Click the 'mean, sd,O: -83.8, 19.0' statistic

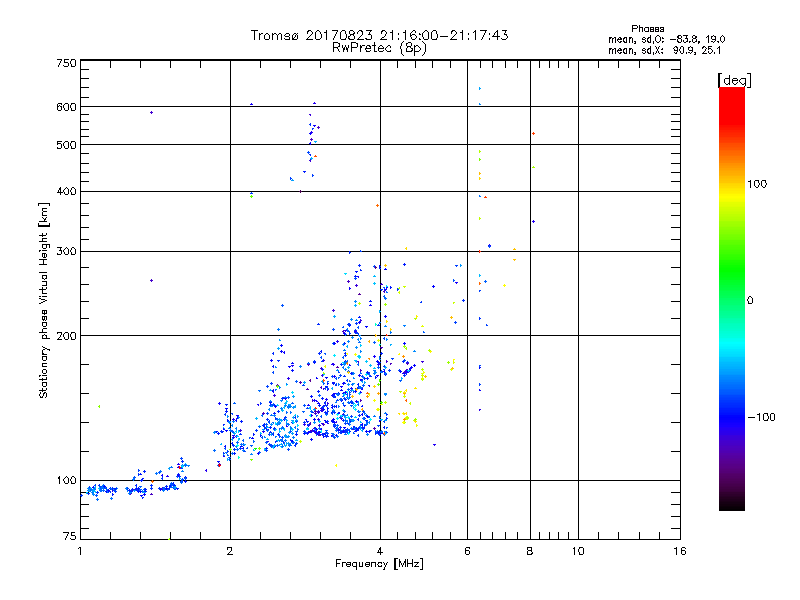tap(666, 39)
